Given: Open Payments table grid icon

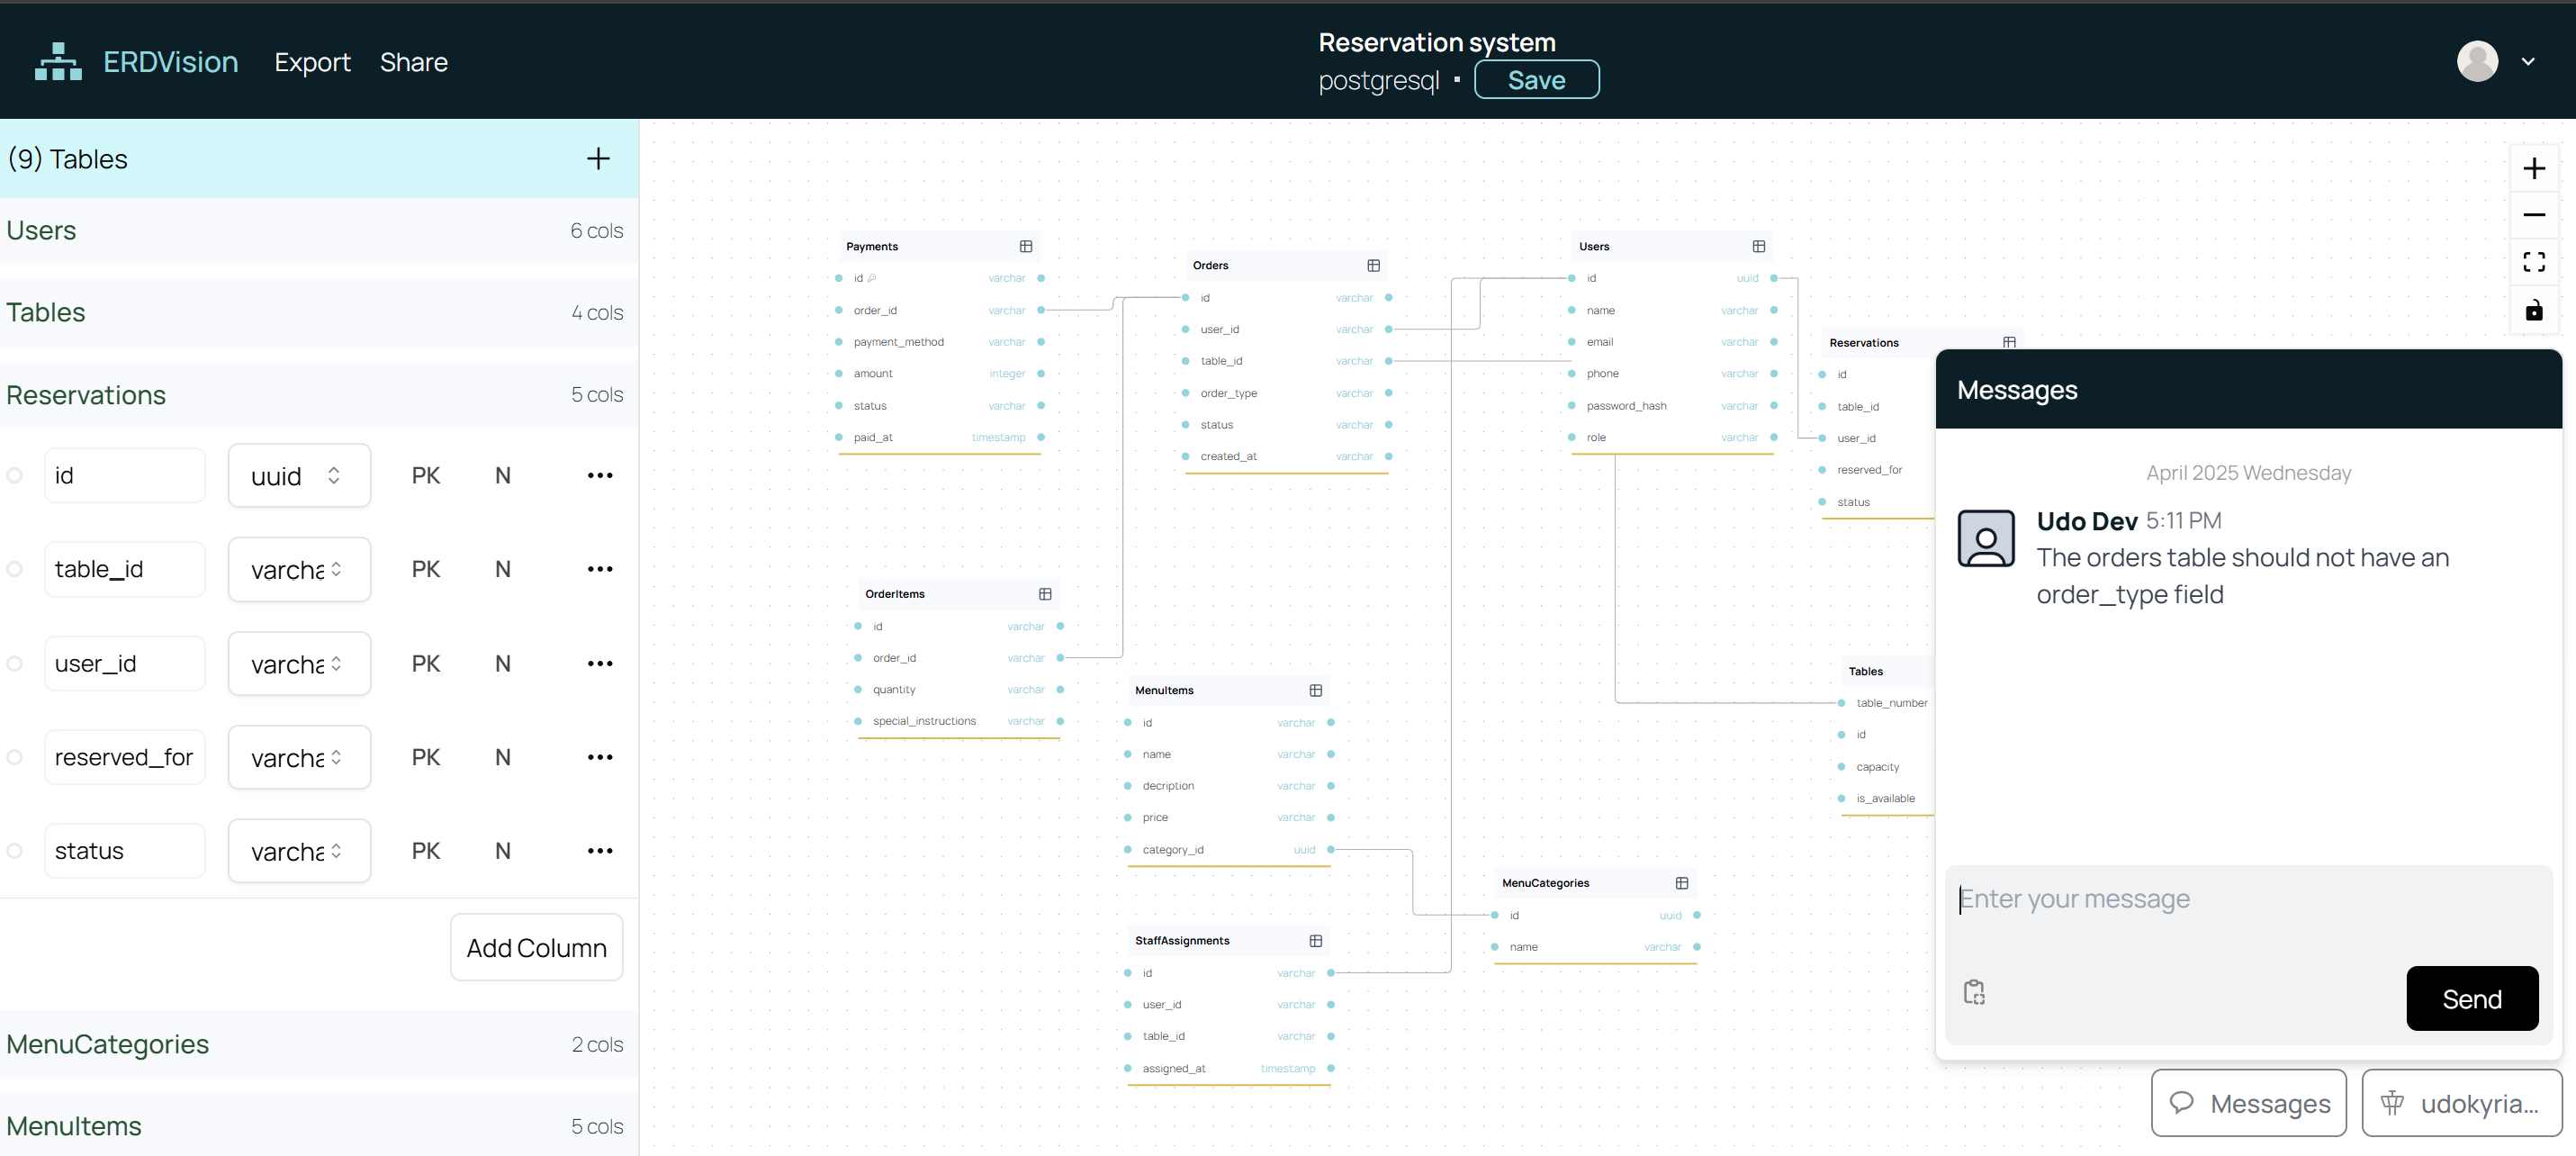Looking at the screenshot, I should (x=1025, y=246).
